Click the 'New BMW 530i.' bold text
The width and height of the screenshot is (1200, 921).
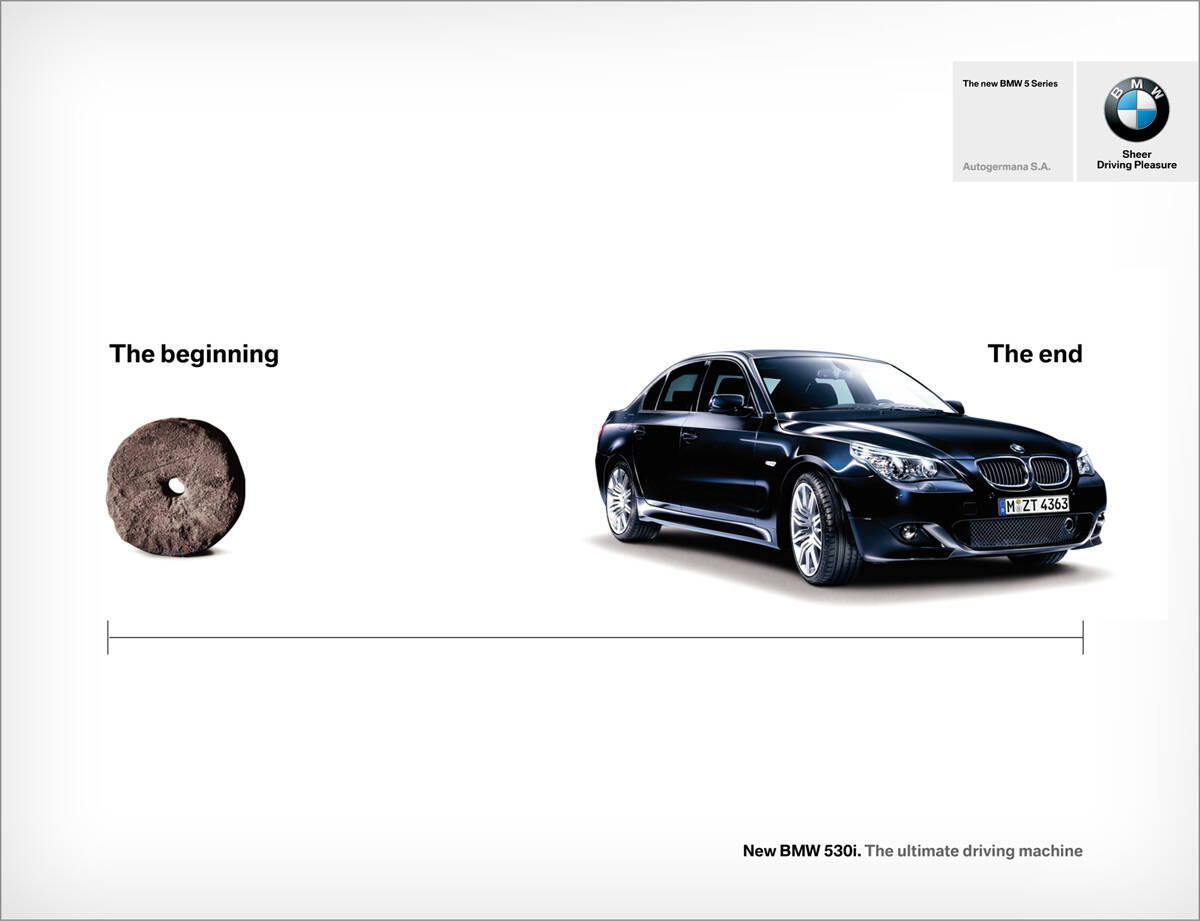(x=801, y=852)
